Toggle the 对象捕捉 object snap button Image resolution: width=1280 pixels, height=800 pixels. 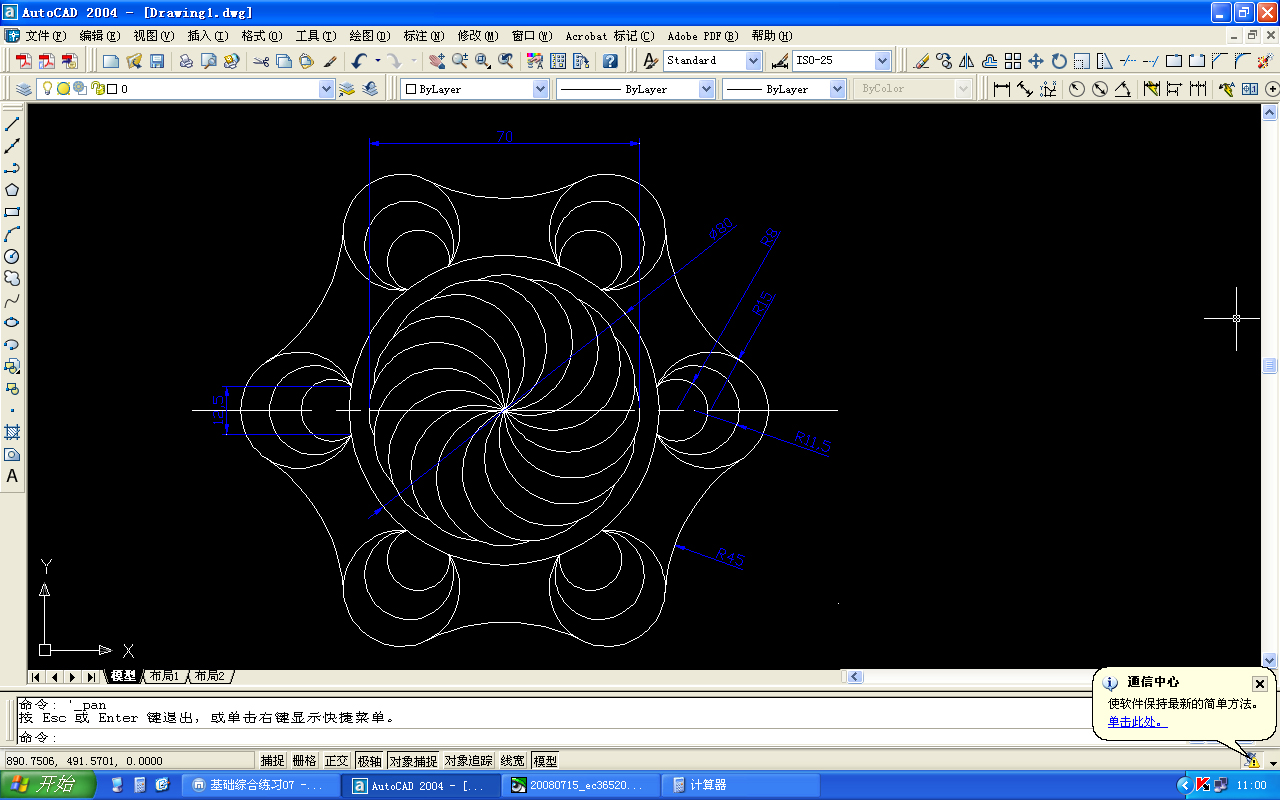tap(413, 761)
